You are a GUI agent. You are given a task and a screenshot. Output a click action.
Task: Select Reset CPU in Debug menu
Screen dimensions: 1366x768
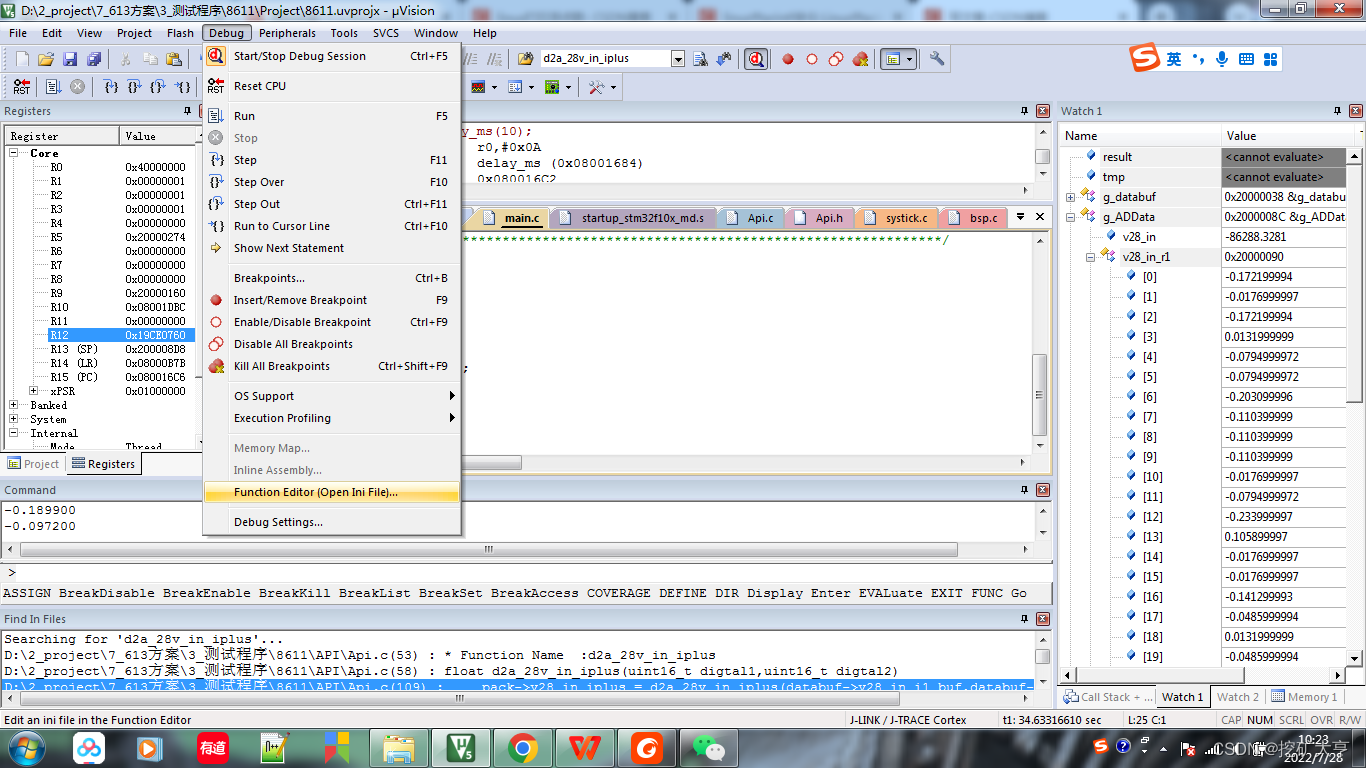click(332, 86)
